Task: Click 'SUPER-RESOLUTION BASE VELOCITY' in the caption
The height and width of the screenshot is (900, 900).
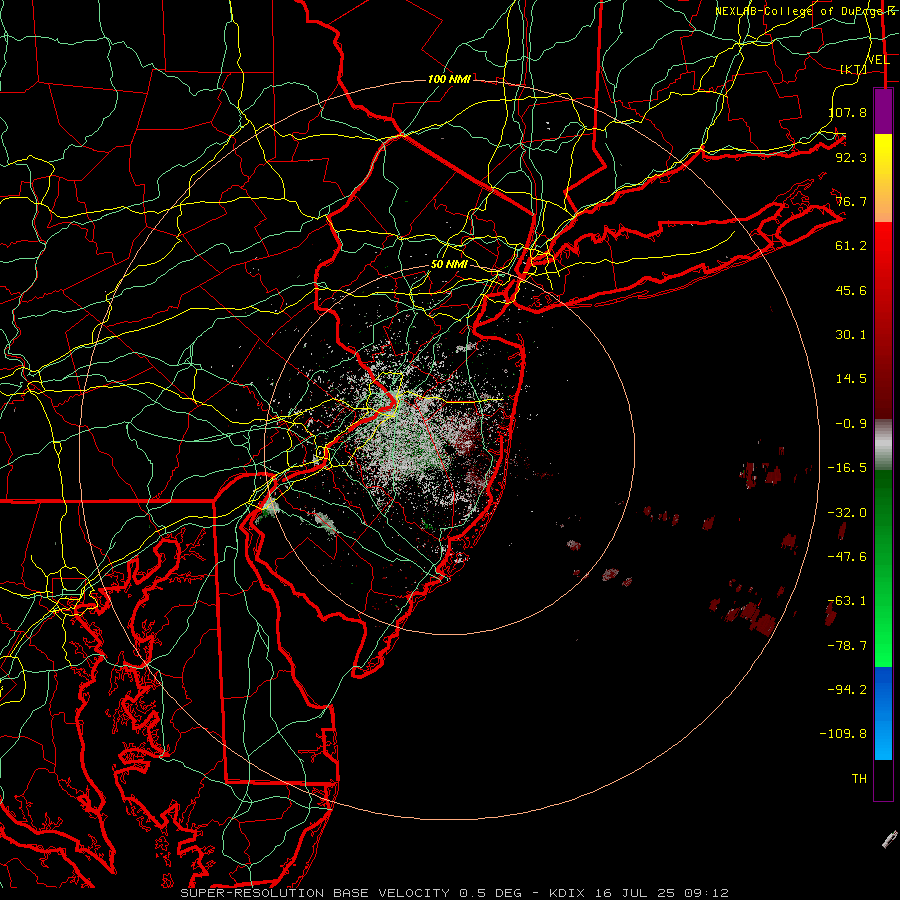Action: coord(315,893)
